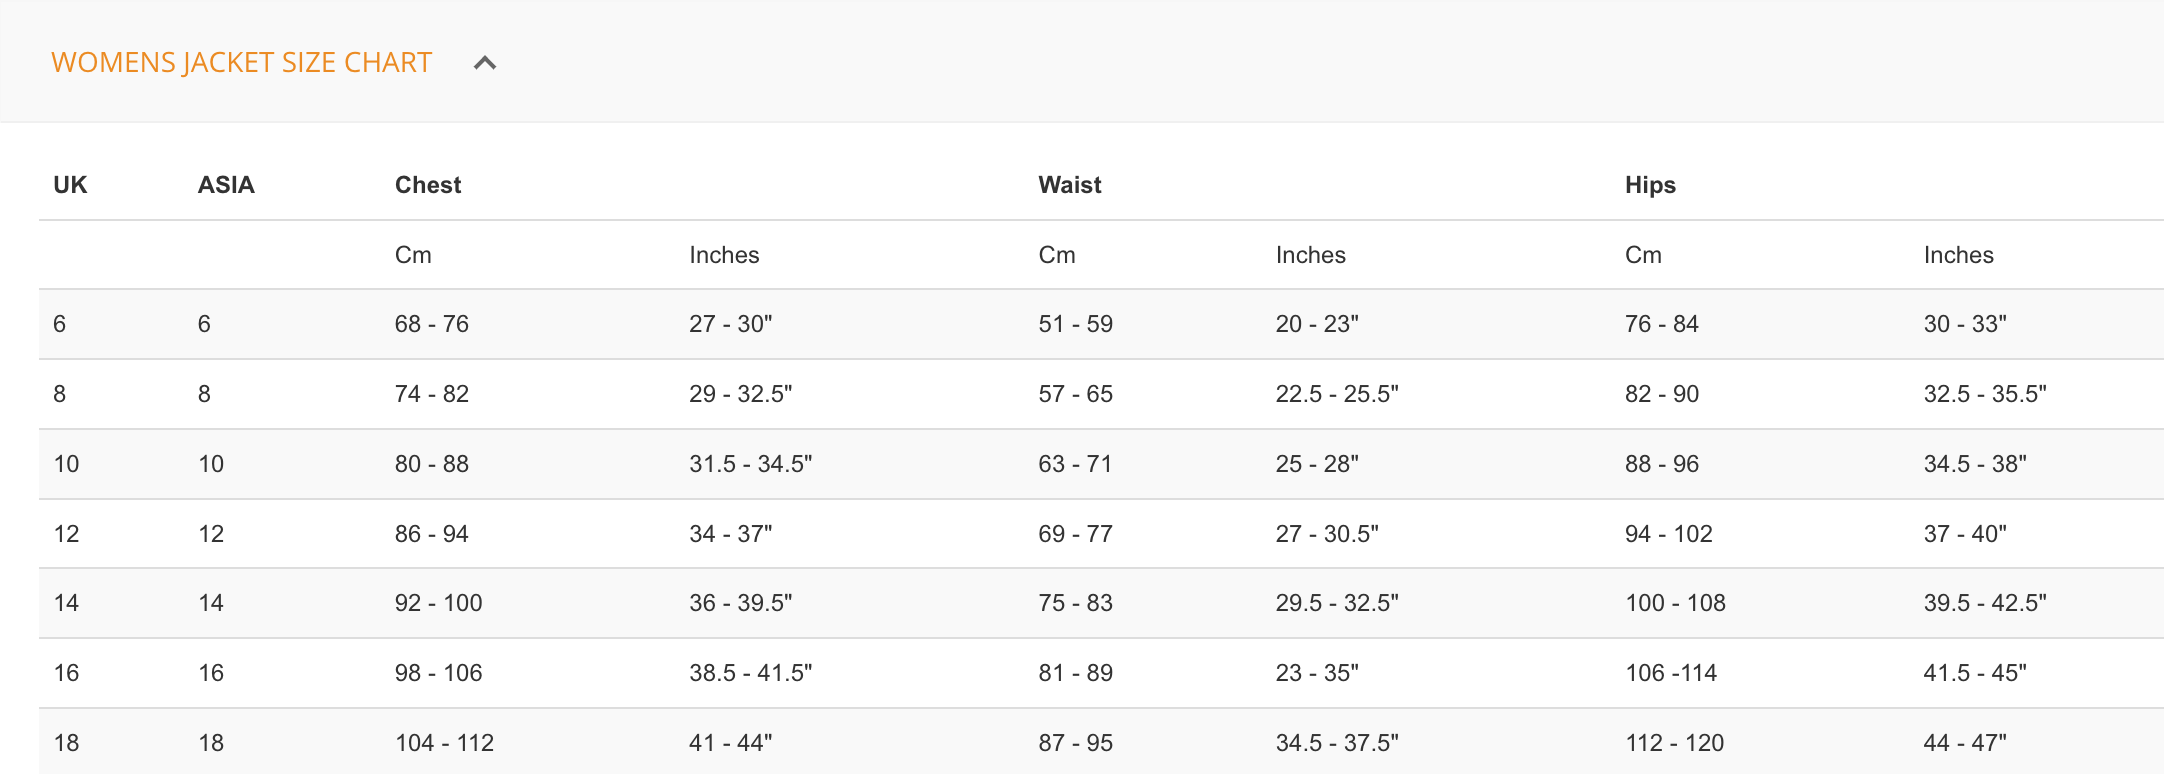
Task: Select the hips cm value 88 - 96
Action: click(1662, 464)
